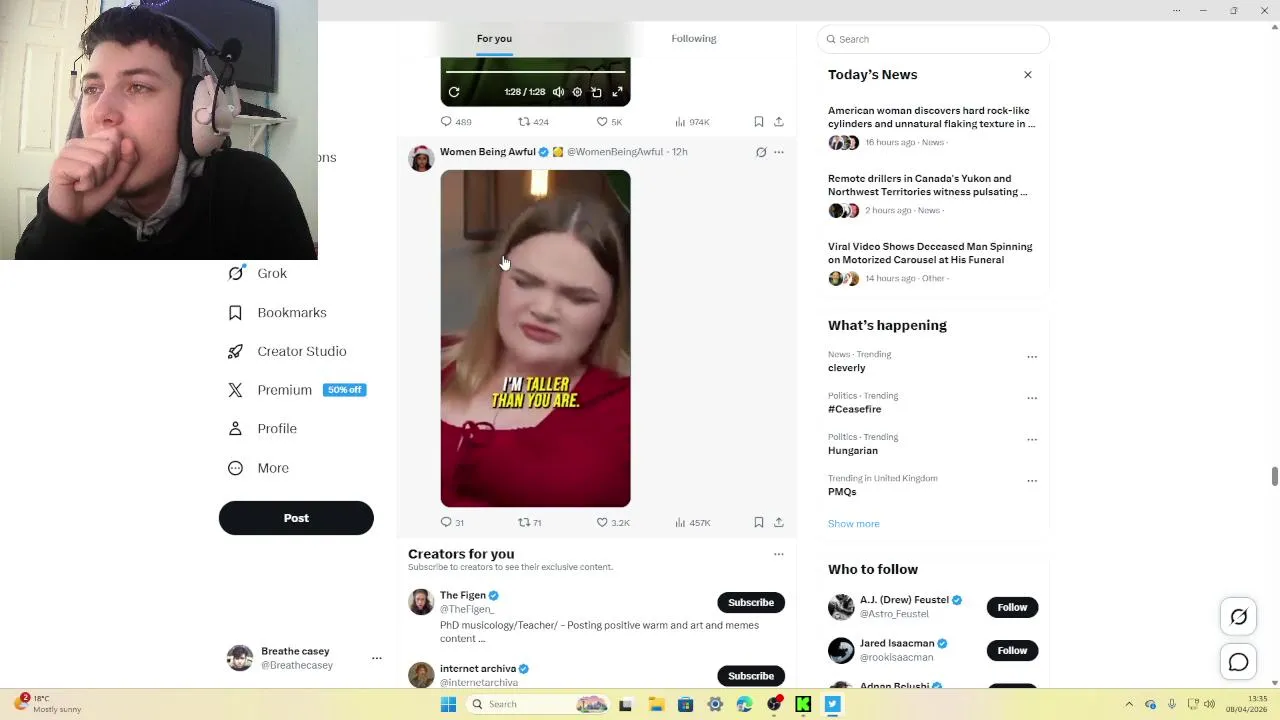Click the Windows taskbar search box
This screenshot has height=720, width=1280.
coord(539,704)
